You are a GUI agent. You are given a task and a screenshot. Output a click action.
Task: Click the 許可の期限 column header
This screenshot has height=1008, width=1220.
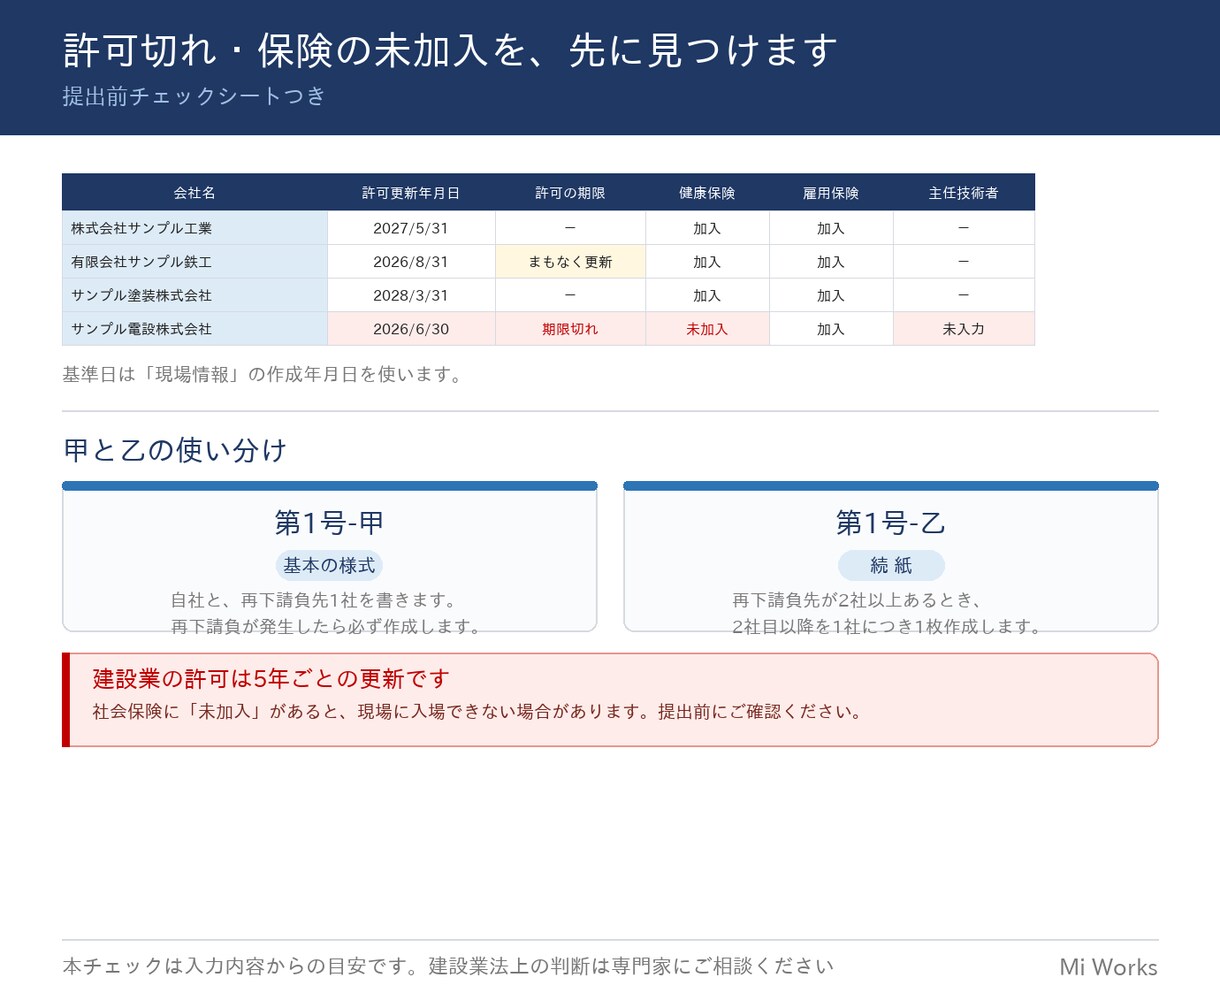(x=570, y=192)
